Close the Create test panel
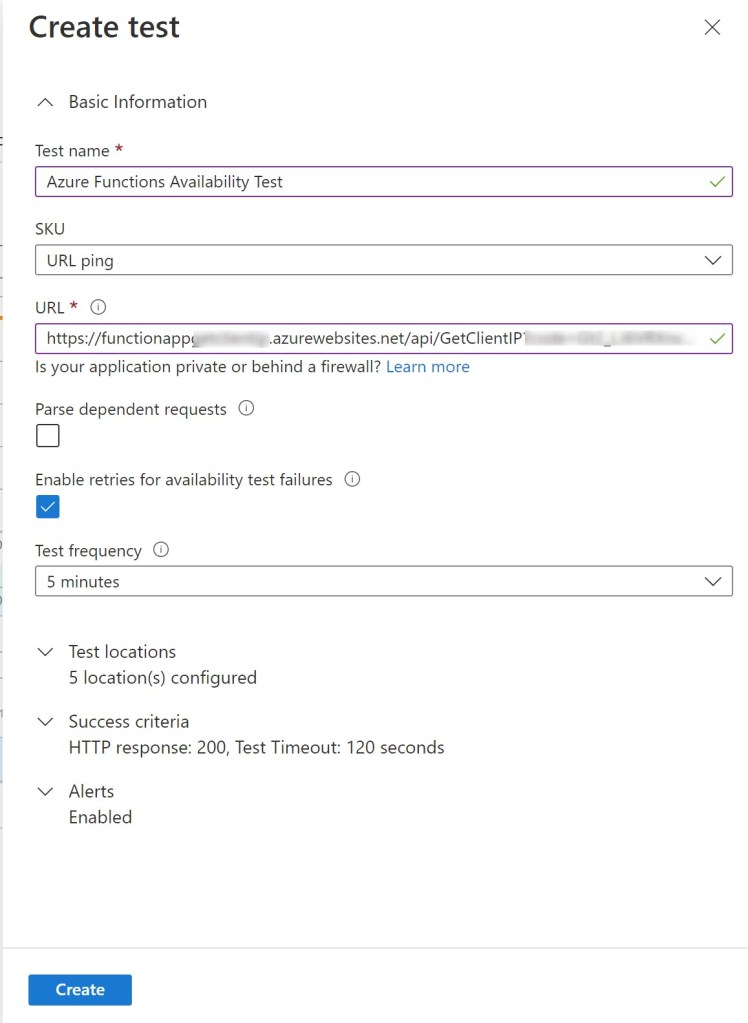This screenshot has height=1023, width=748. [x=712, y=28]
